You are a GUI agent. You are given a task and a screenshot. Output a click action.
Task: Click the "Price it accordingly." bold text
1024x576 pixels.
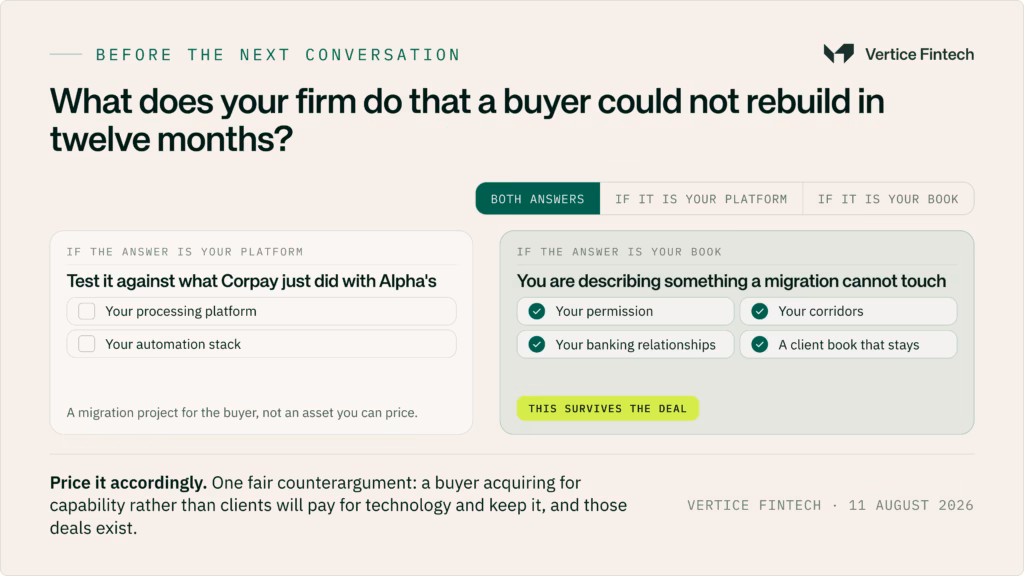click(128, 483)
